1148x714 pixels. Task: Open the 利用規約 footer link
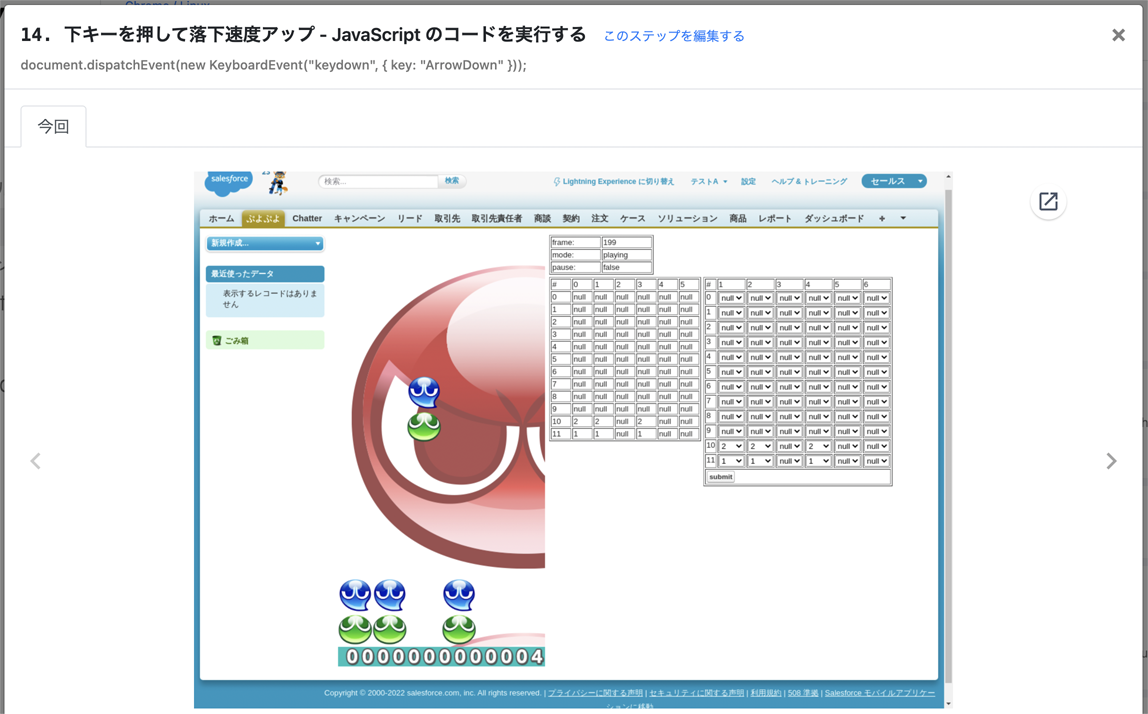[766, 693]
